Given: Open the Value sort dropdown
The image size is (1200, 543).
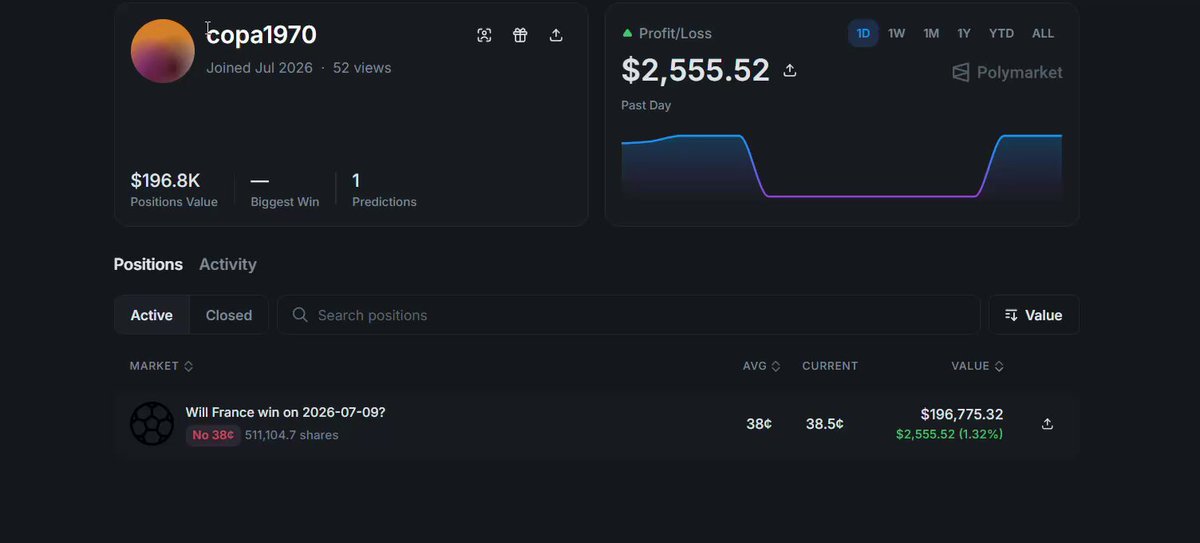Looking at the screenshot, I should [x=1034, y=315].
